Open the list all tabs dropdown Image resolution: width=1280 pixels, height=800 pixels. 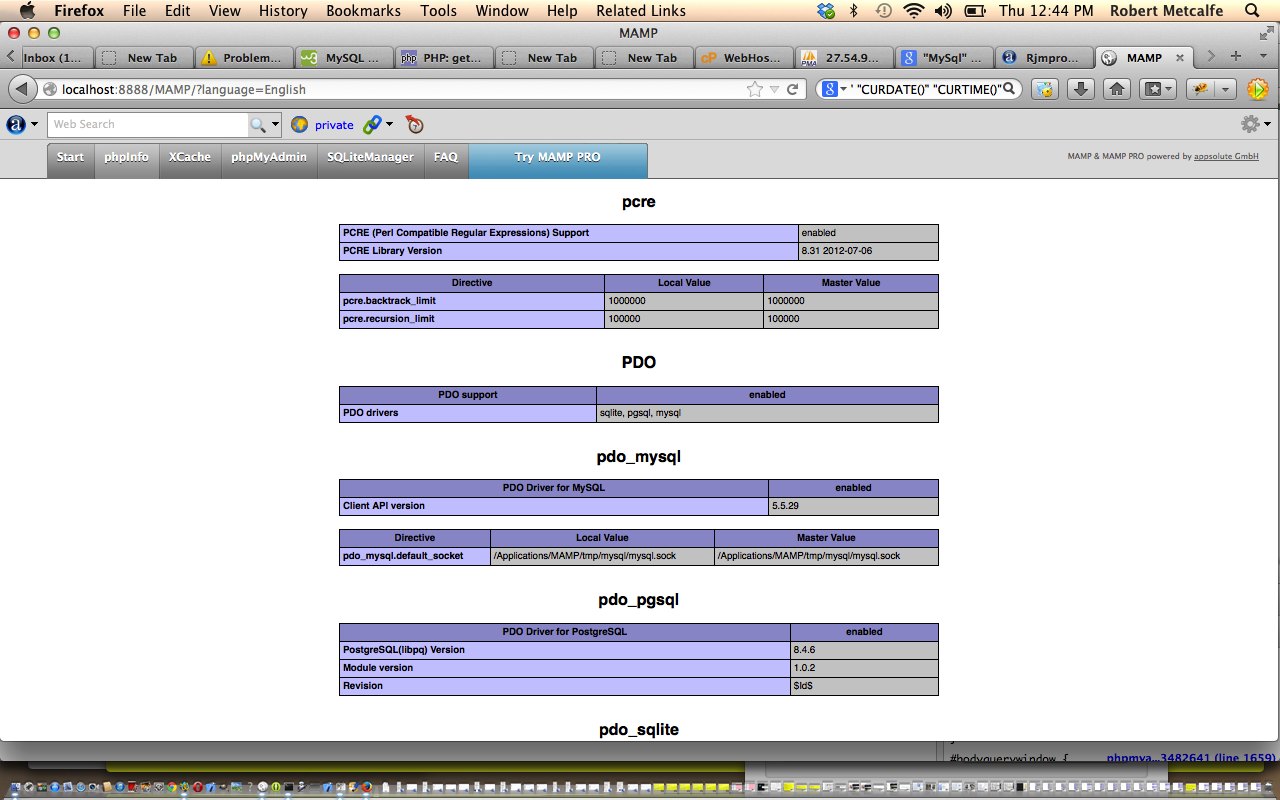click(x=1263, y=57)
